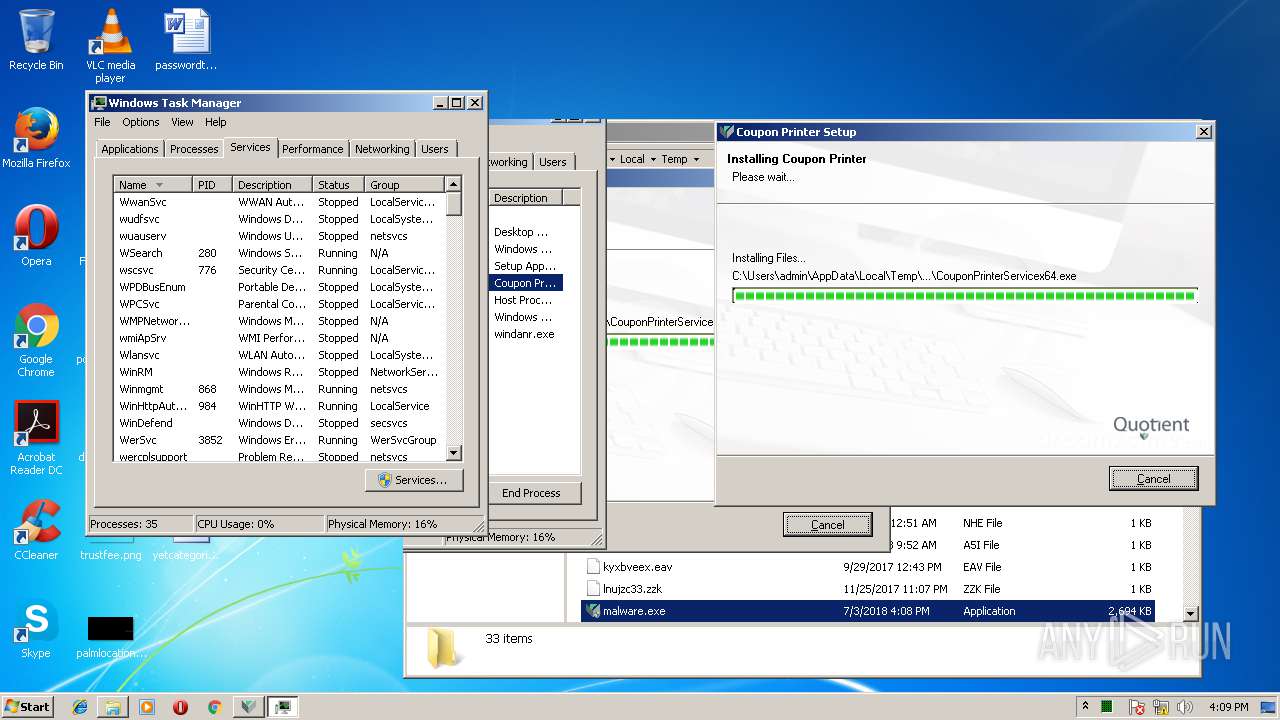Open the Help menu in Task Manager
The height and width of the screenshot is (720, 1280).
[x=216, y=122]
